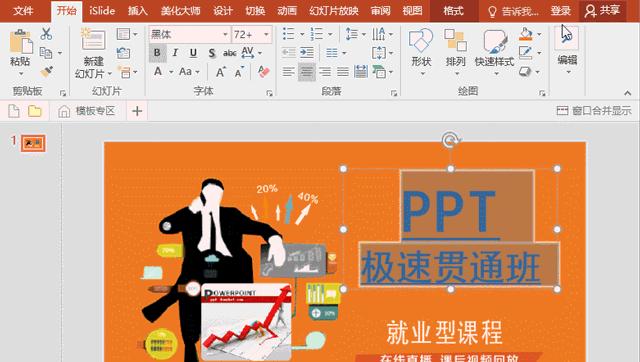Click new document icon below ribbon
This screenshot has height=362, width=640.
coord(13,111)
